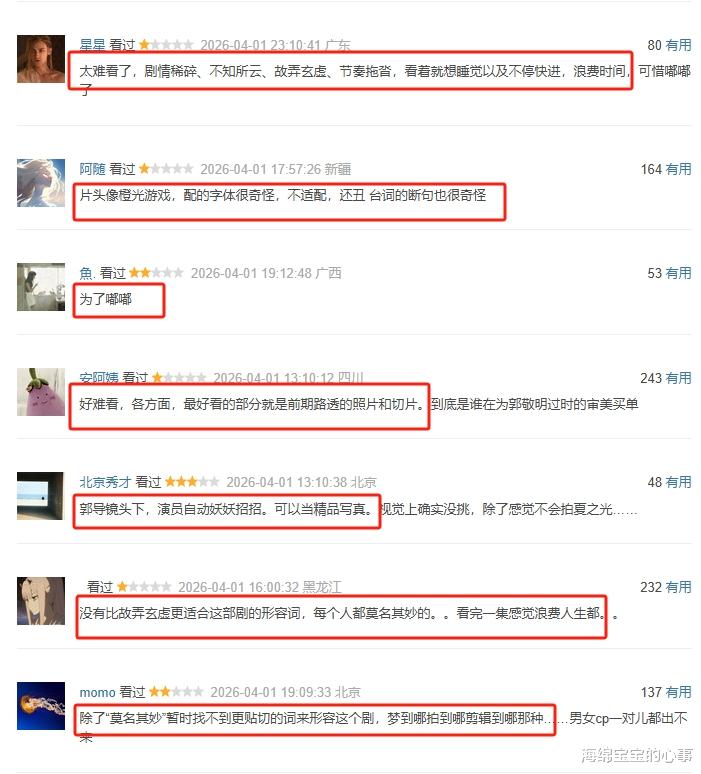Mark the 48-vote review as 有用
Screen dimensions: 701x774
pos(678,482)
